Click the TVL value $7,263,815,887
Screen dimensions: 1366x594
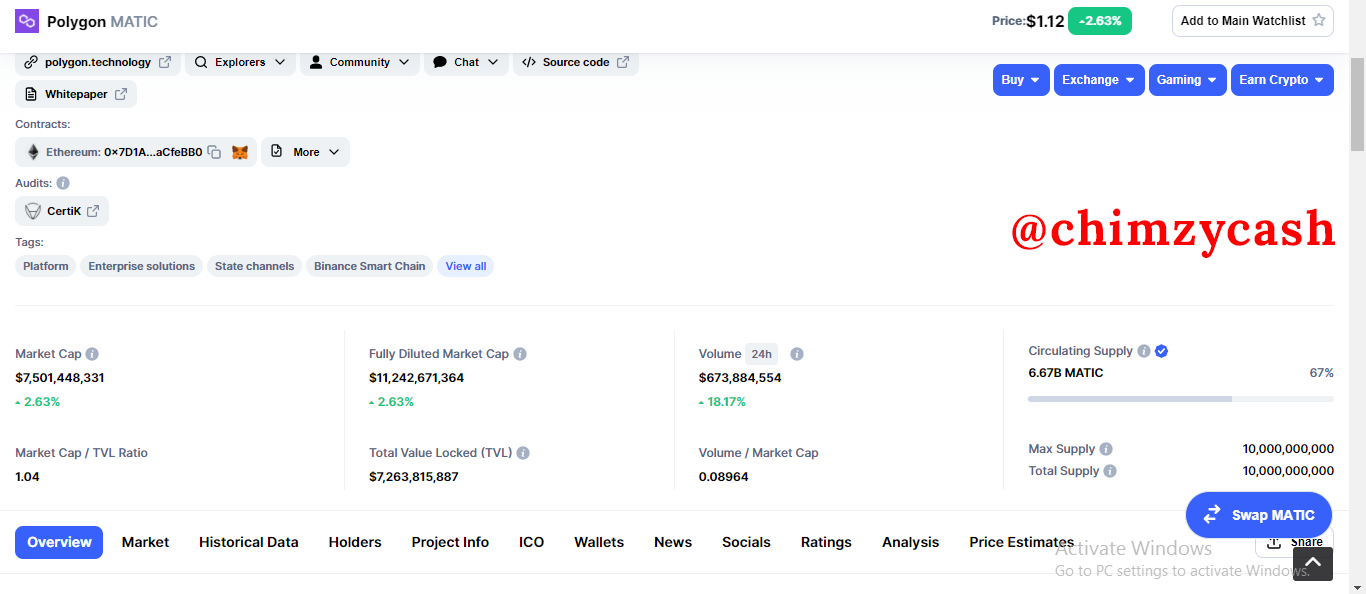tap(414, 477)
